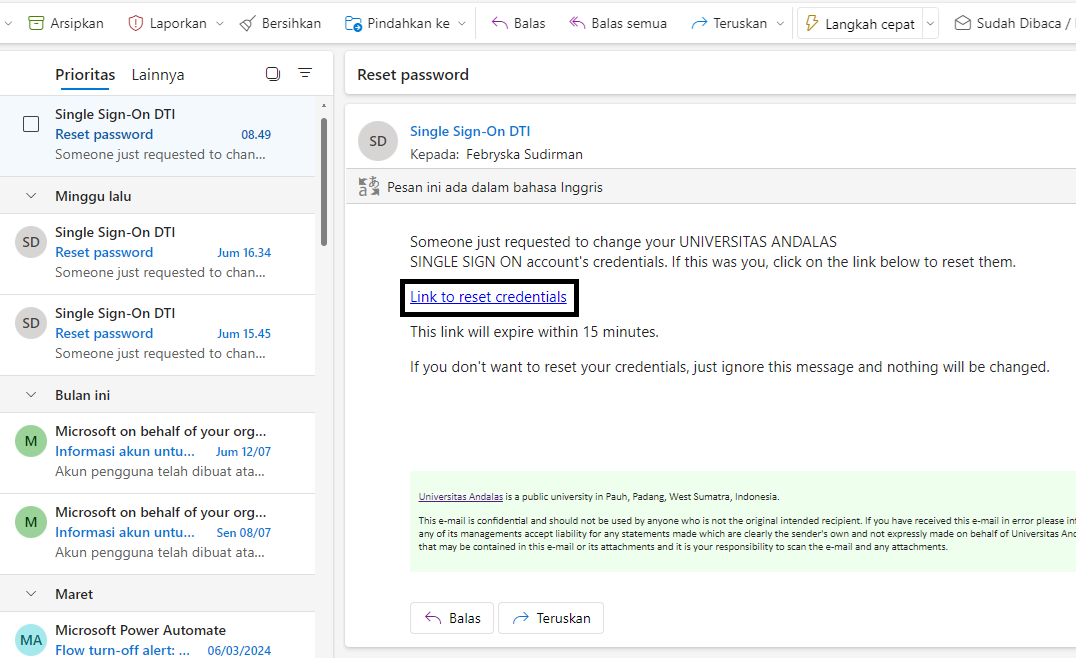The height and width of the screenshot is (658, 1076).
Task: Click recipient name Febryska Sudirman
Action: (x=524, y=154)
